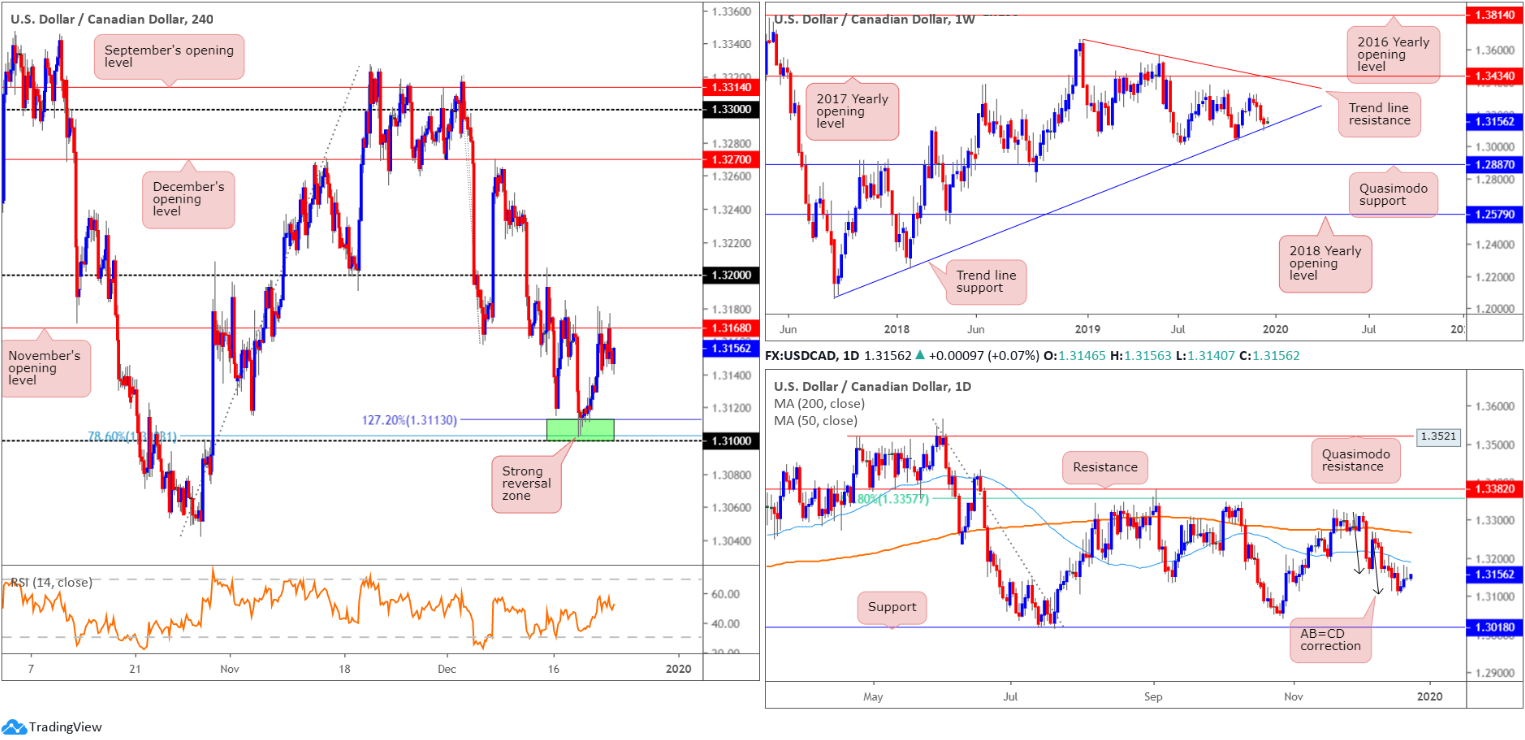Click the Strong reversal zone callout
This screenshot has width=1525, height=740.
click(527, 483)
